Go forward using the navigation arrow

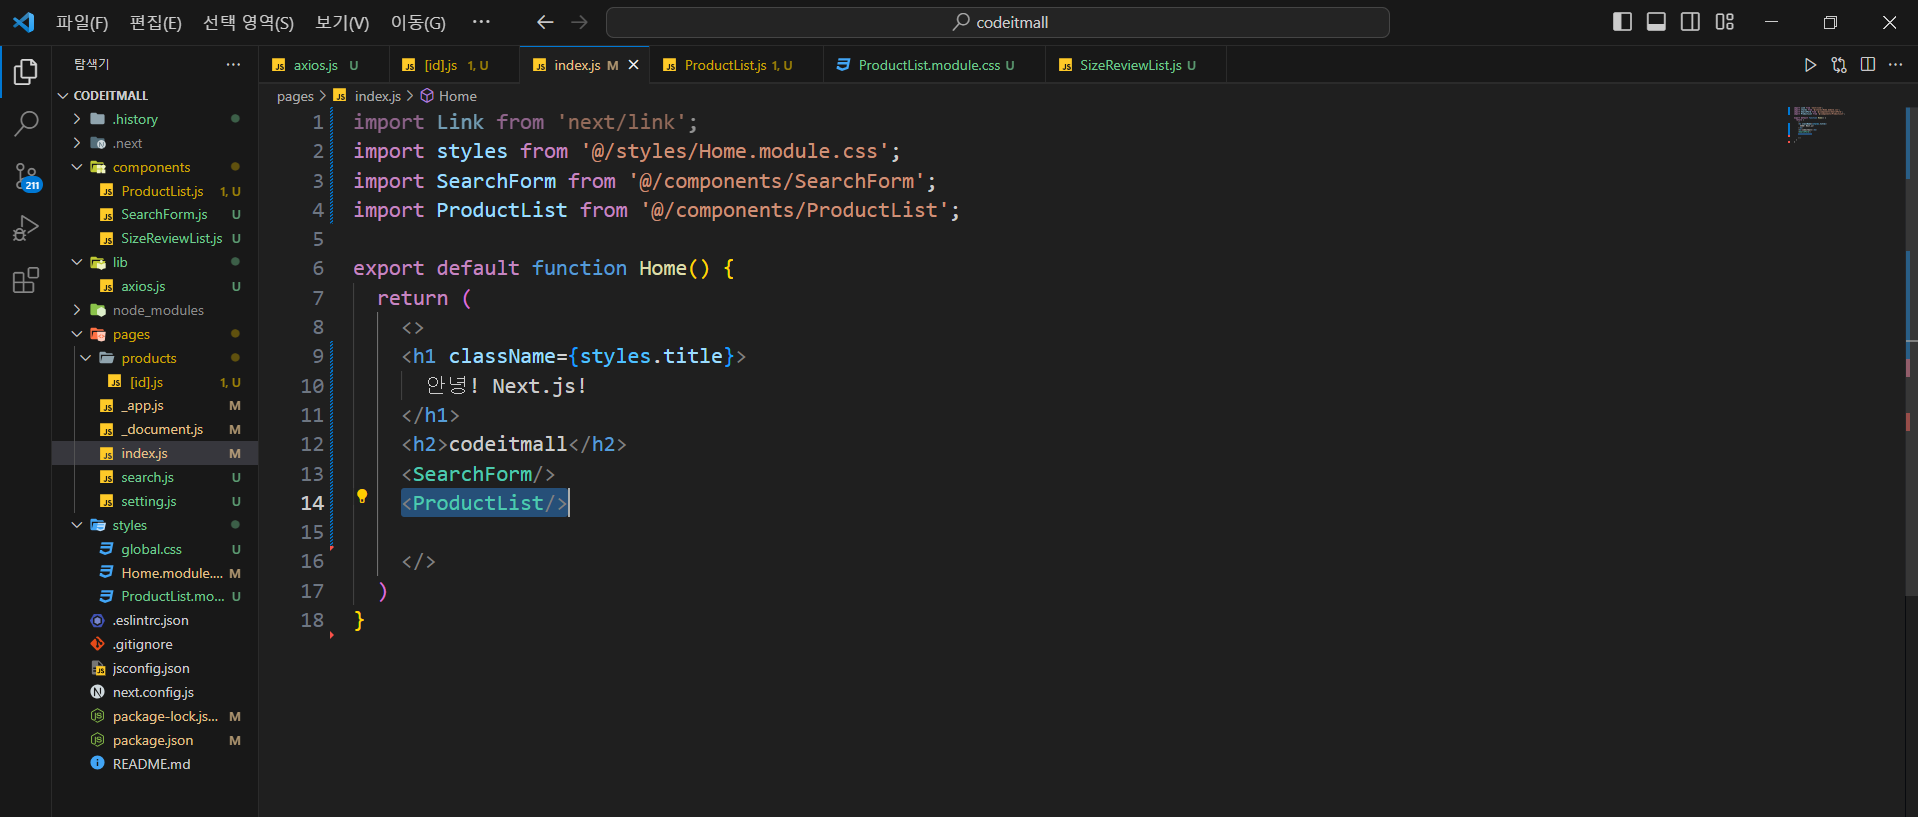click(579, 22)
